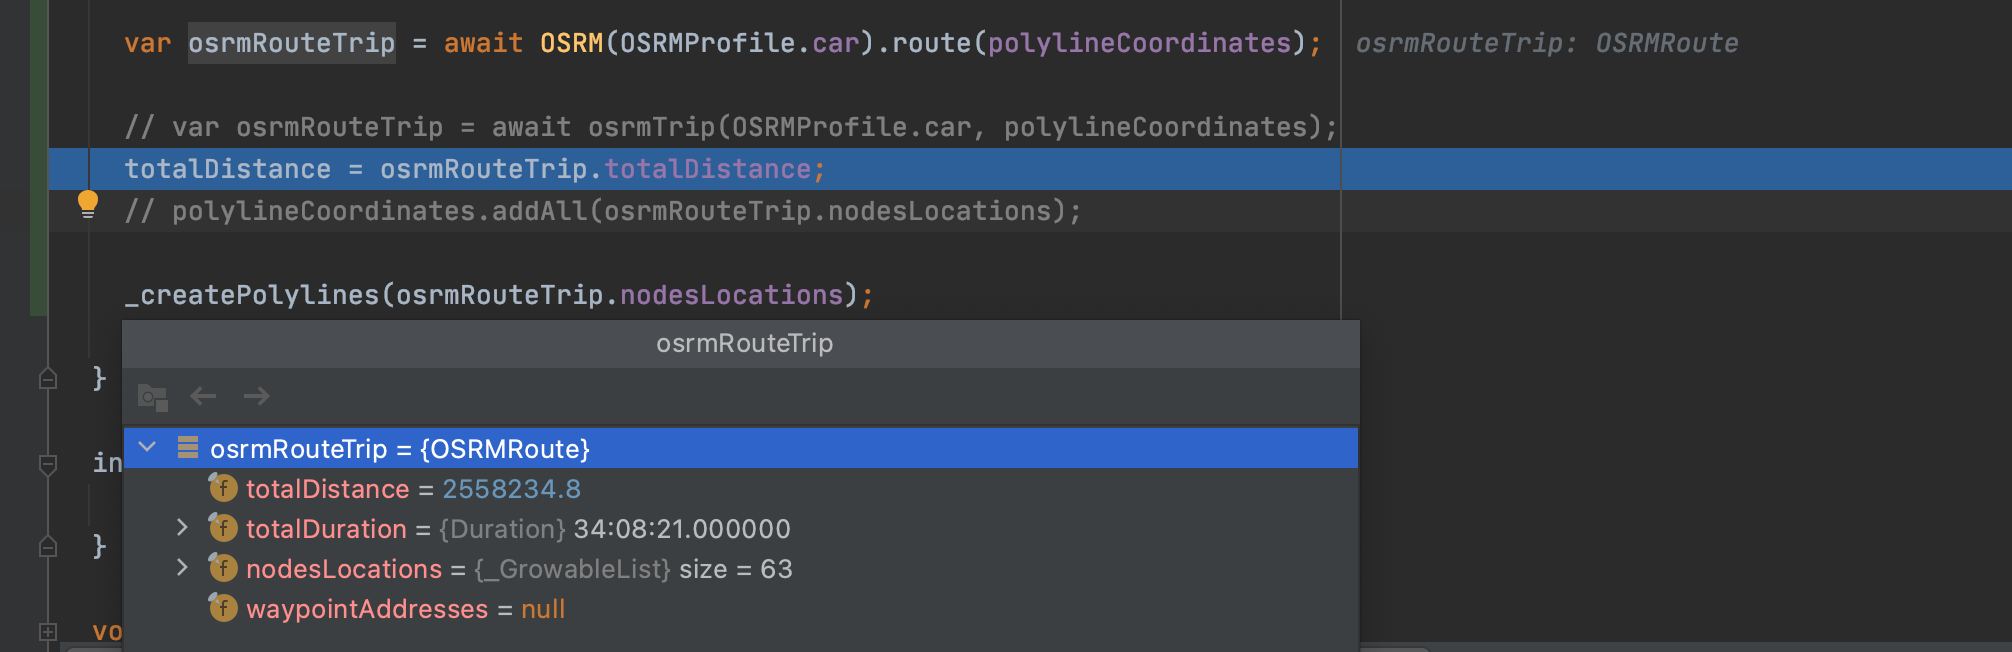Click the forward navigation arrow in the popup
This screenshot has height=652, width=2012.
[x=256, y=396]
